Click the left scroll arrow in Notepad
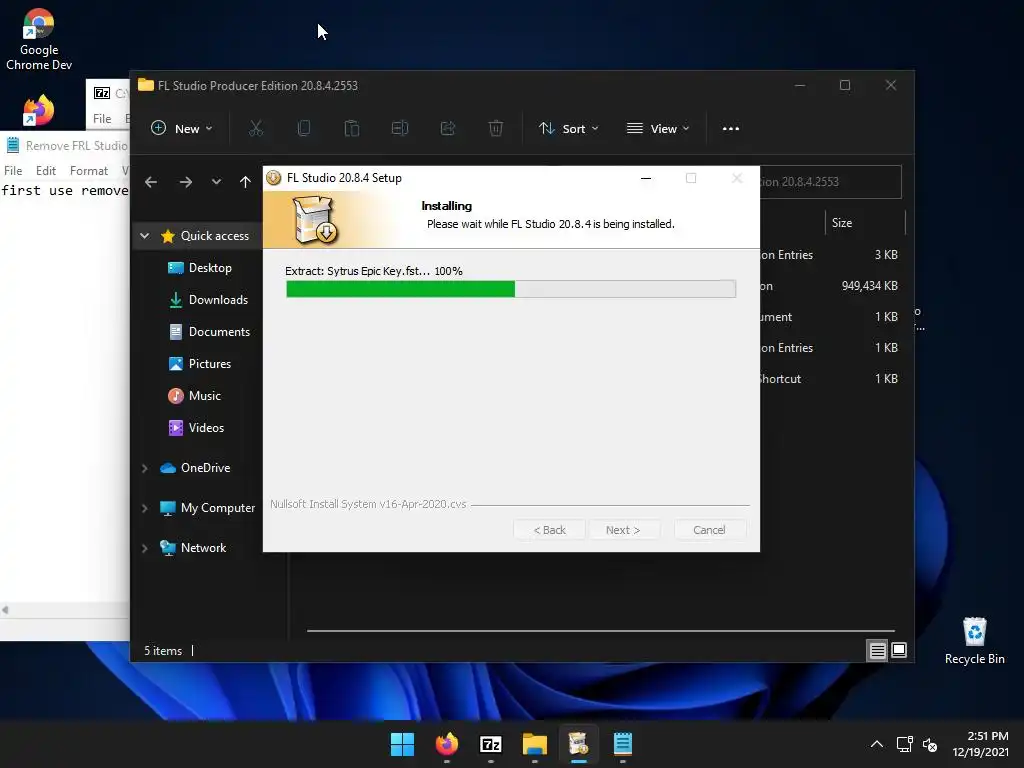 pyautogui.click(x=5, y=610)
